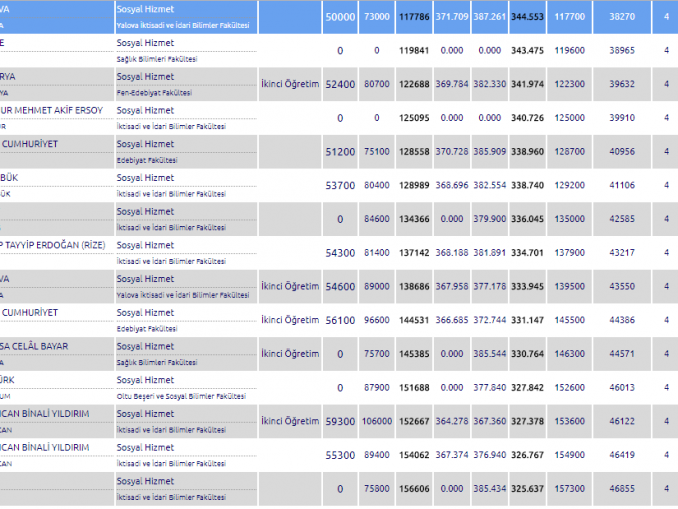
Task: Click the ranking figure 137142
Action: tap(412, 253)
